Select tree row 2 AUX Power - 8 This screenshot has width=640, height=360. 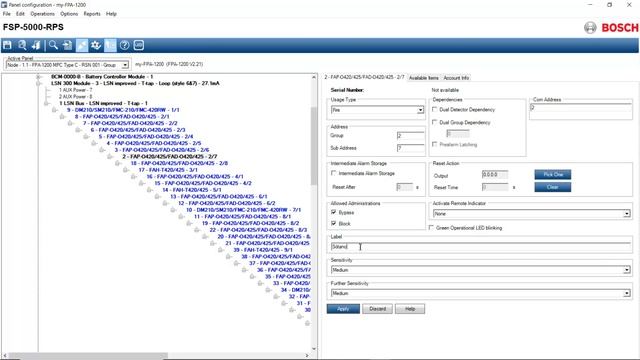pyautogui.click(x=76, y=97)
